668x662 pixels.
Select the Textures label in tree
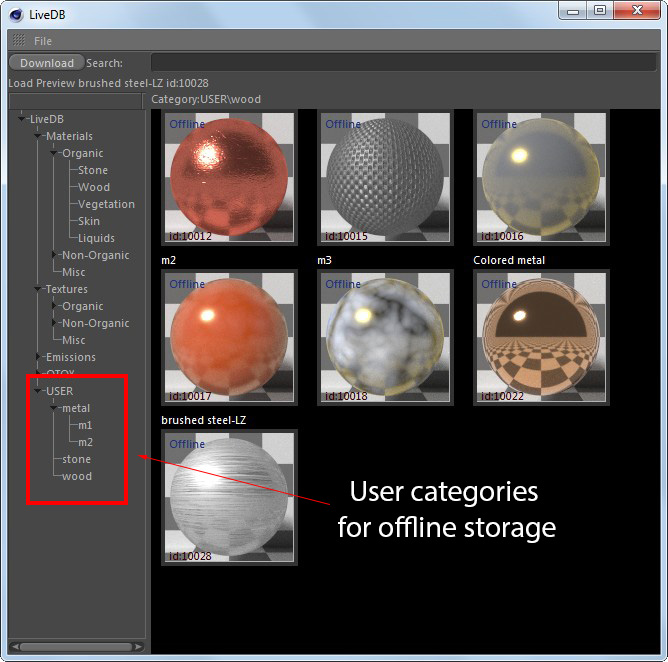[x=67, y=289]
